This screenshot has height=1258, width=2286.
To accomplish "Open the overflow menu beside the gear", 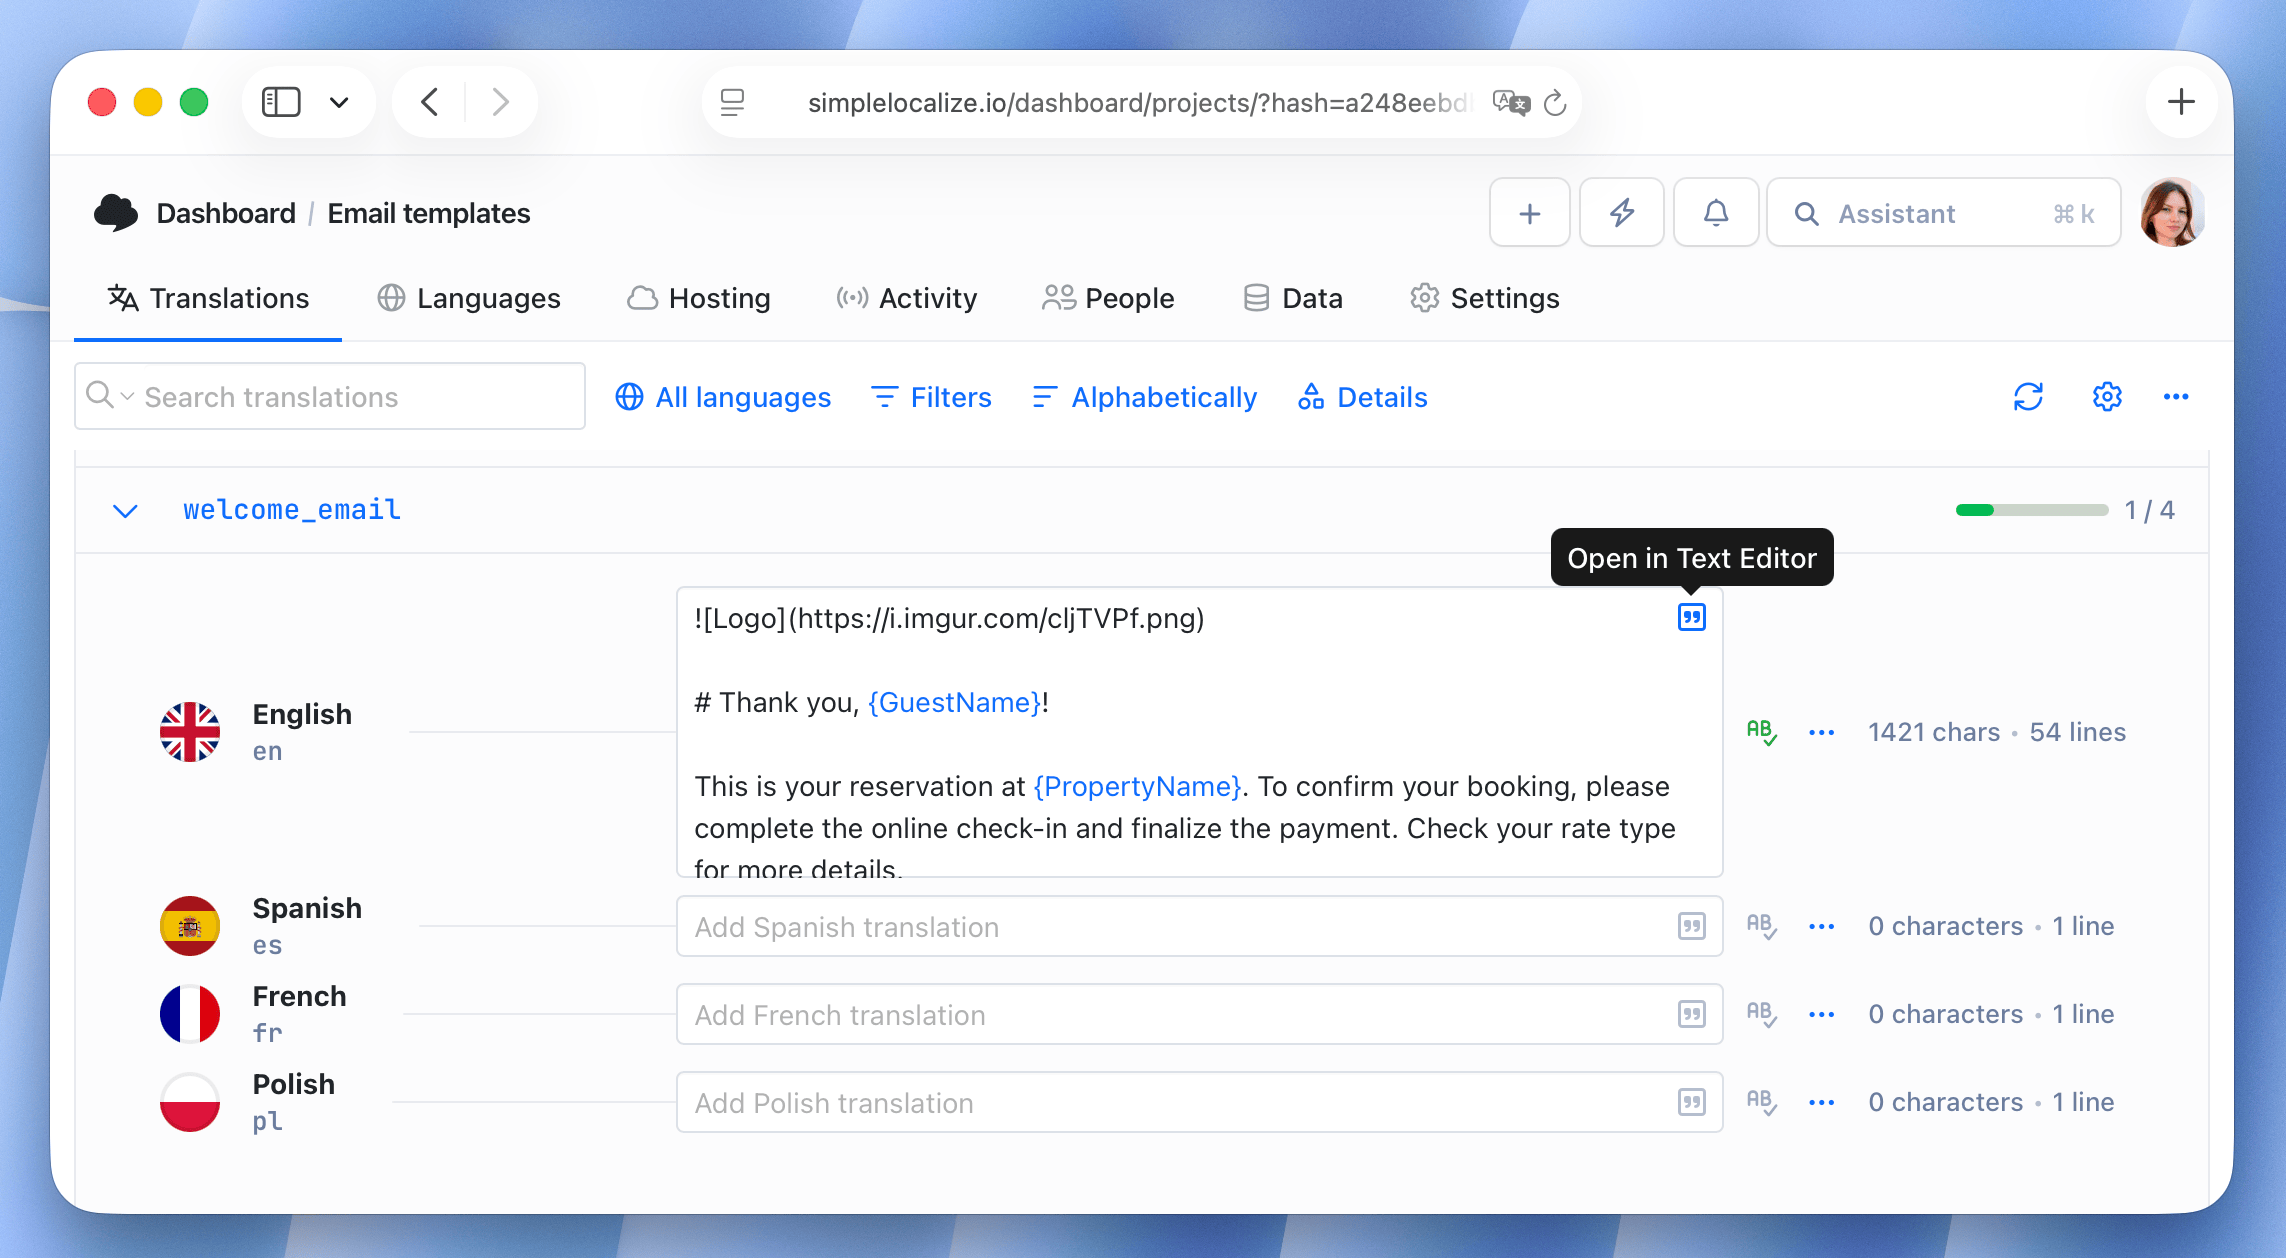I will click(x=2177, y=396).
